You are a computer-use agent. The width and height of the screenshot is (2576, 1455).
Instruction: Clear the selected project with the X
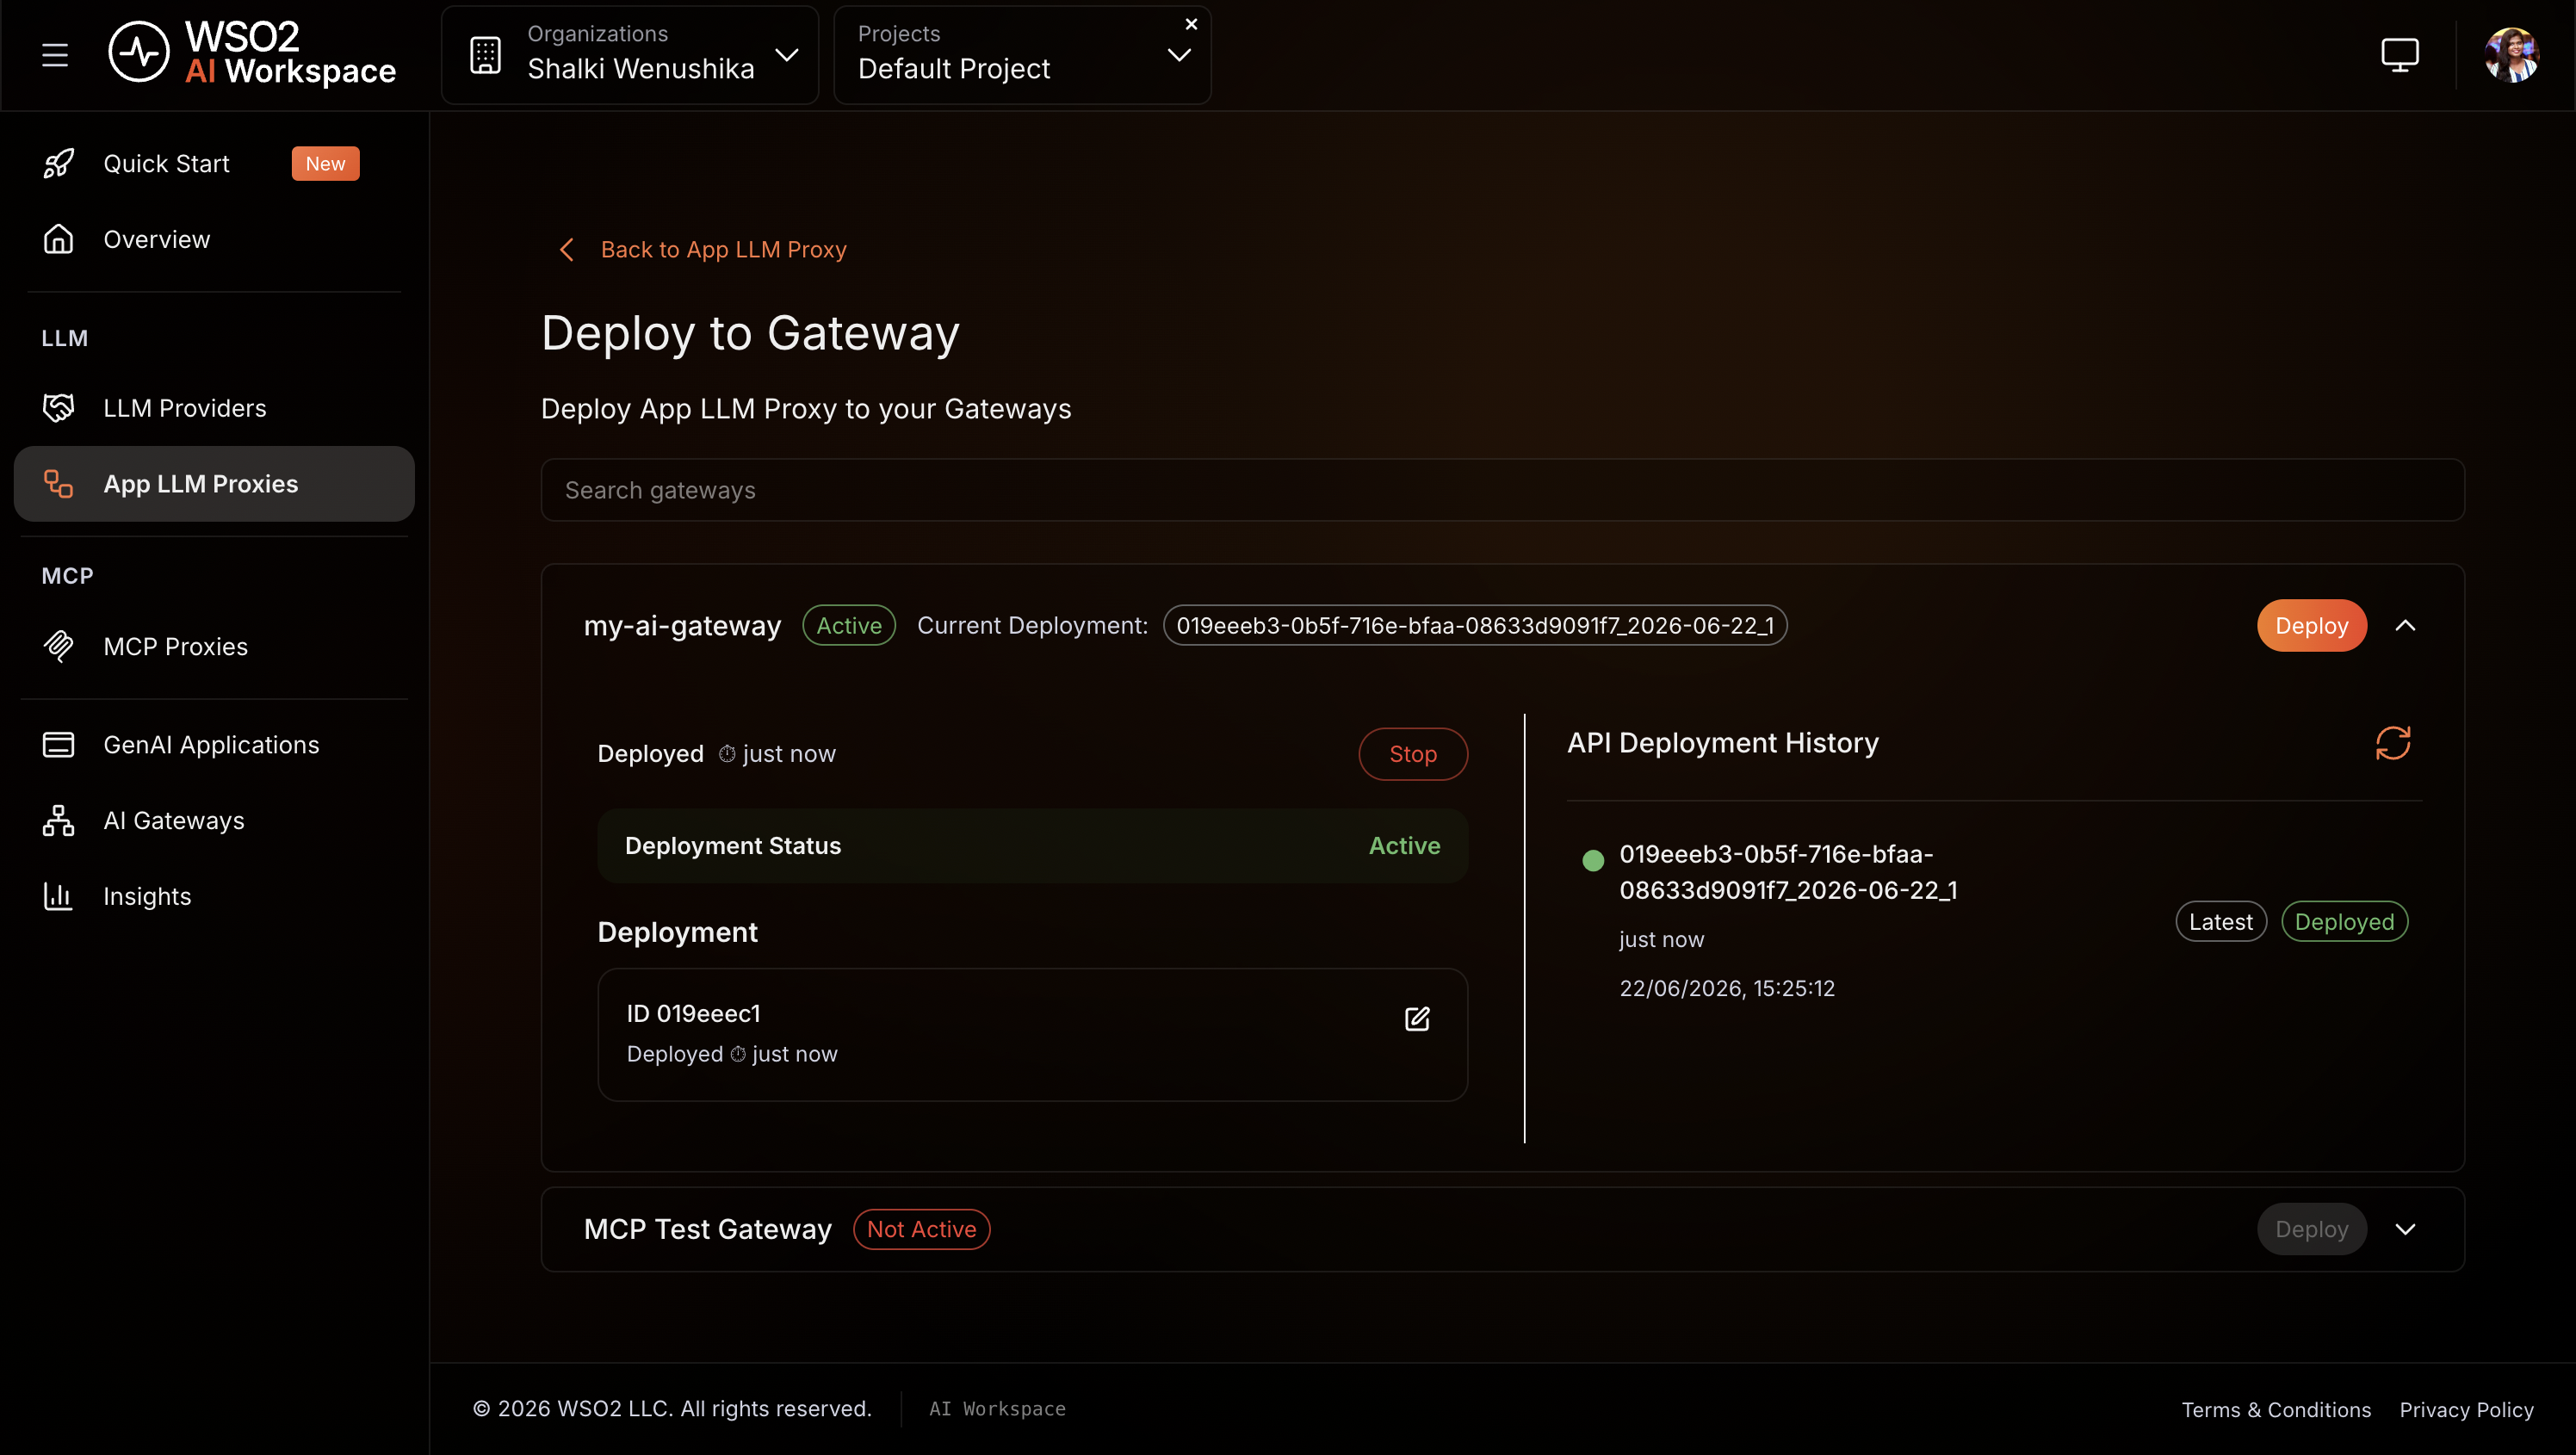tap(1191, 24)
